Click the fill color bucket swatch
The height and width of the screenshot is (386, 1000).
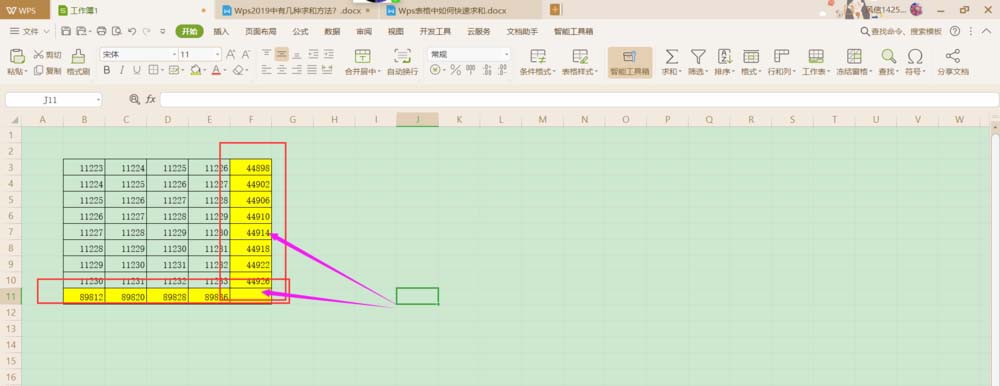196,70
